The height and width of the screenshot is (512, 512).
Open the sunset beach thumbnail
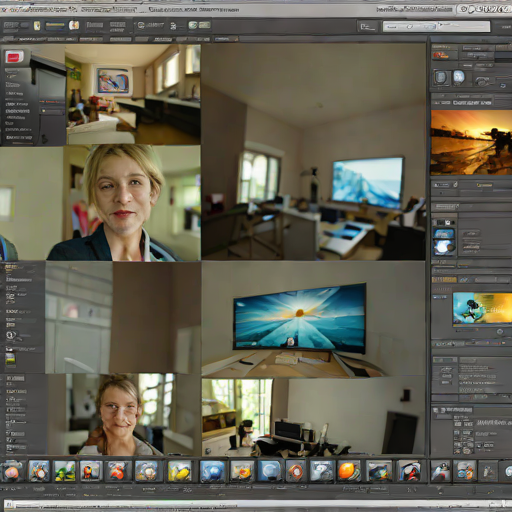[x=471, y=143]
